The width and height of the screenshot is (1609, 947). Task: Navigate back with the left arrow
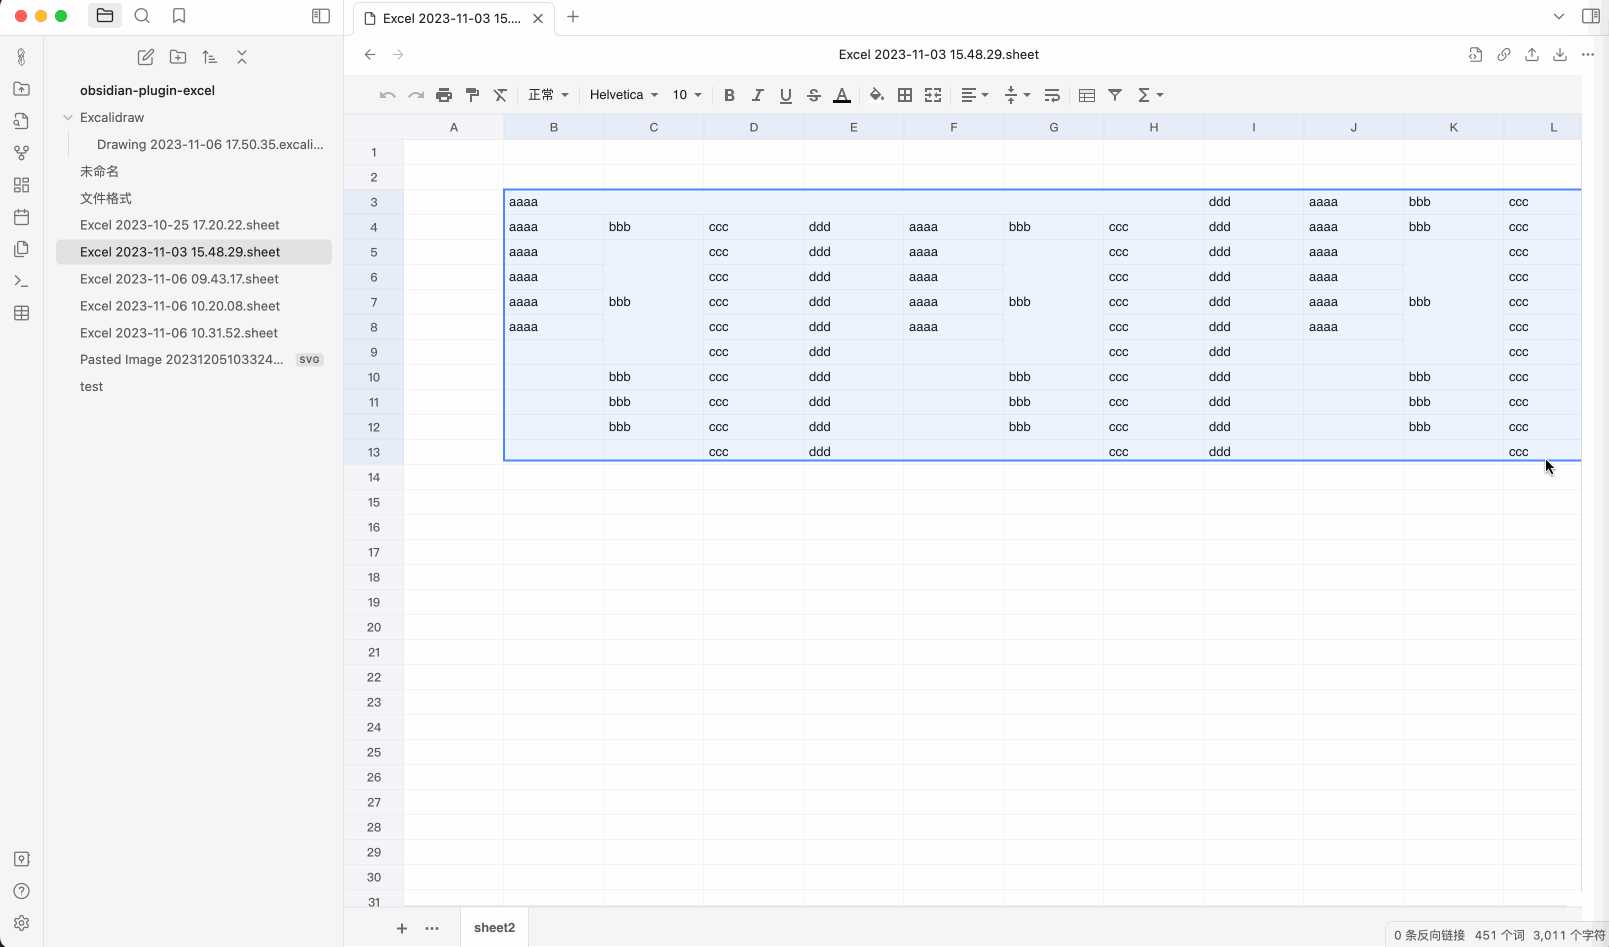(370, 54)
